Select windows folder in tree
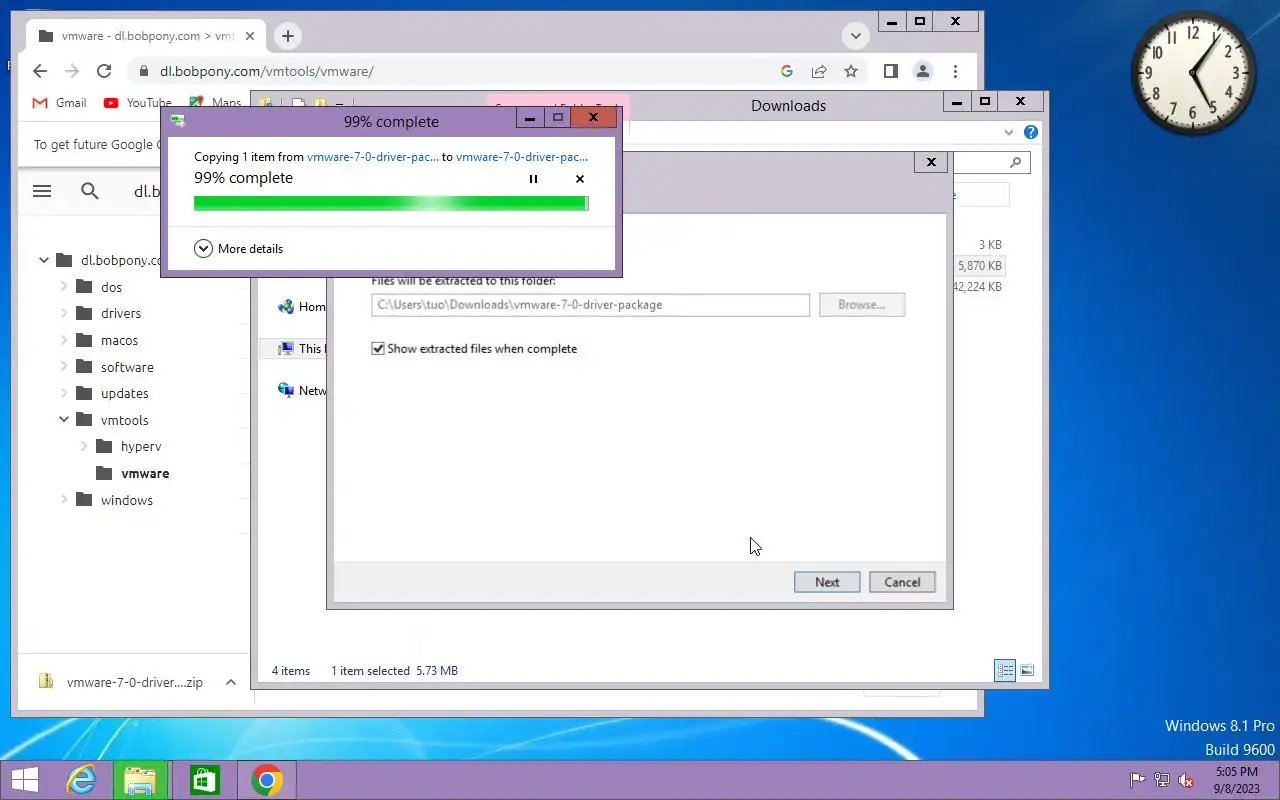 click(x=127, y=500)
